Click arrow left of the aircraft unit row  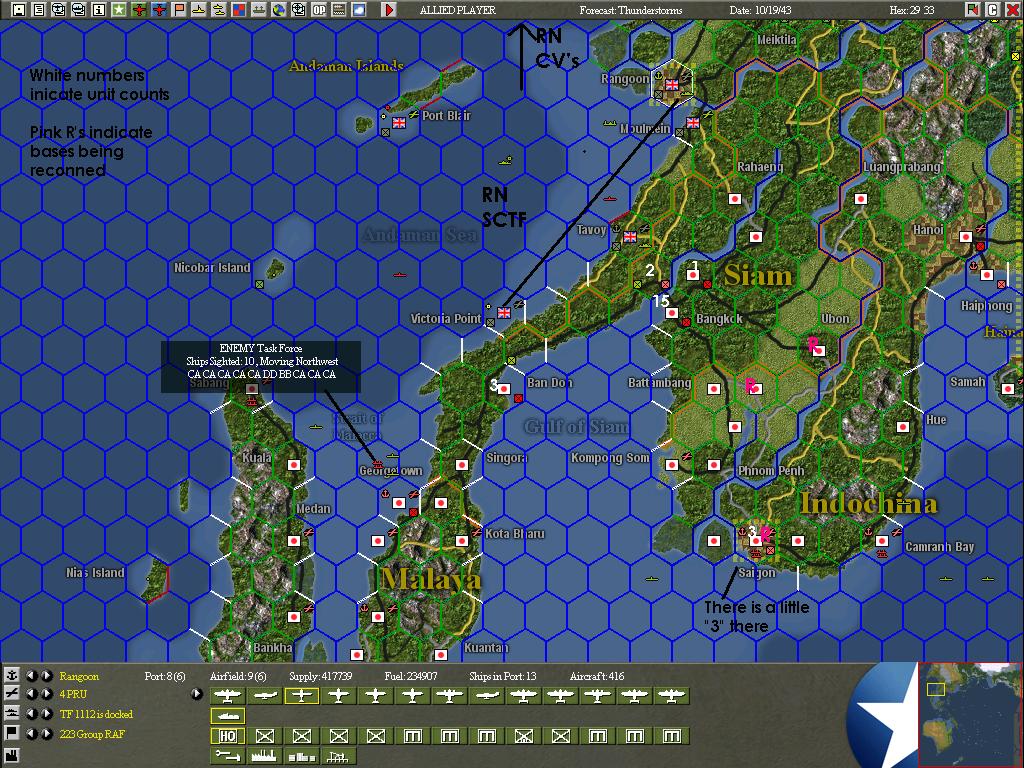coord(197,694)
